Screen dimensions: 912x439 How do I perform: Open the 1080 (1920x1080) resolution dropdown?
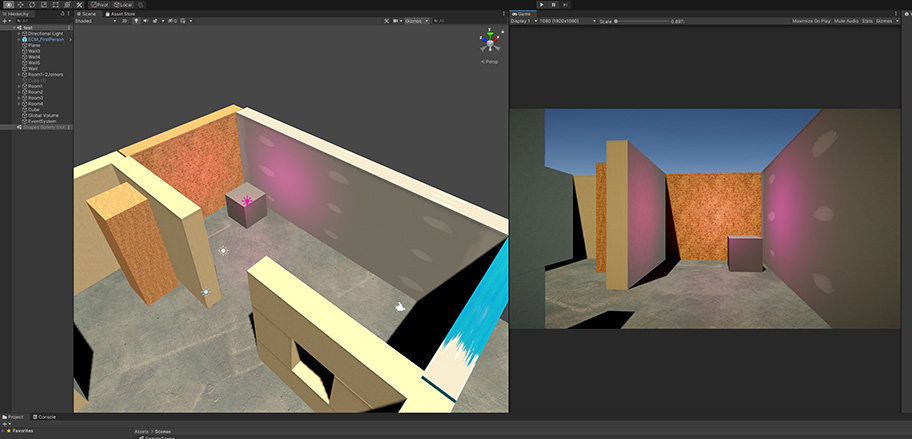click(568, 21)
